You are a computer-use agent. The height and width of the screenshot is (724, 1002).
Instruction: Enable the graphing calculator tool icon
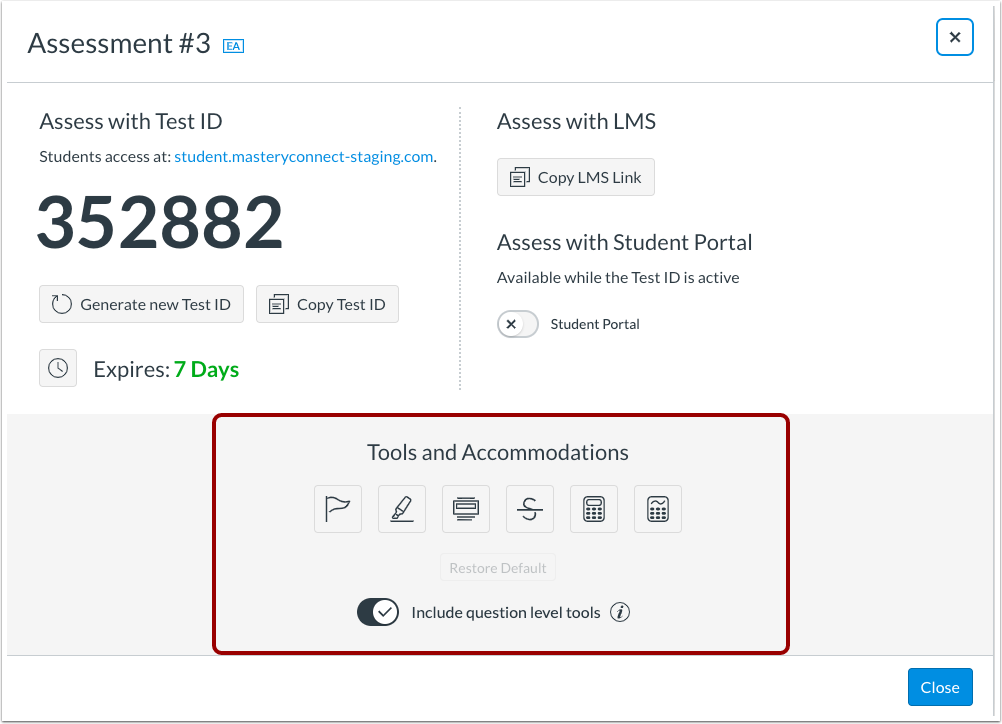[x=658, y=509]
